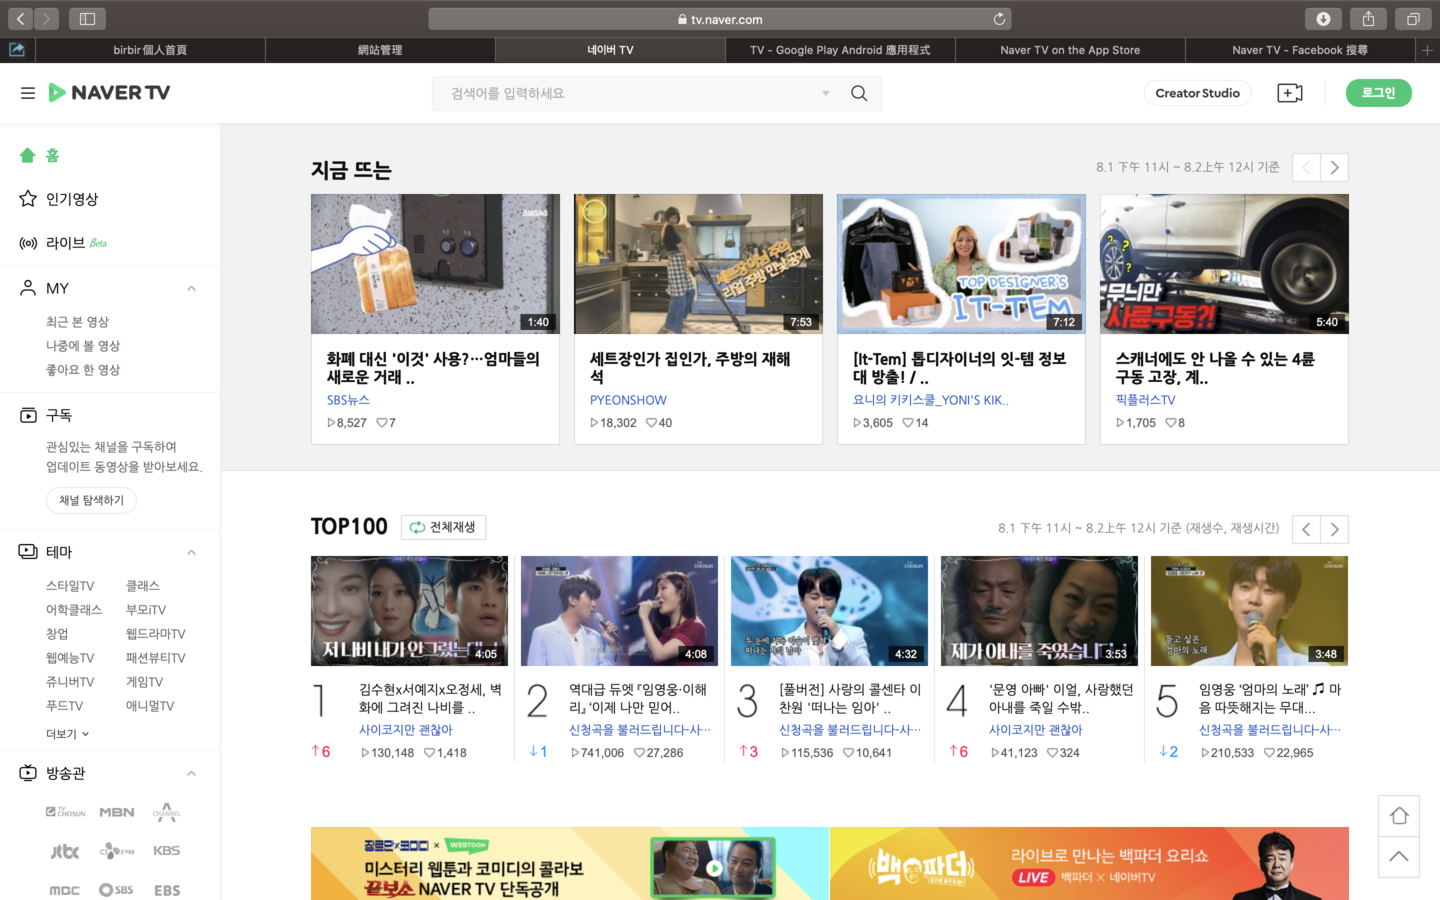
Task: Switch to Naver TV on the App Store tab
Action: (1070, 50)
